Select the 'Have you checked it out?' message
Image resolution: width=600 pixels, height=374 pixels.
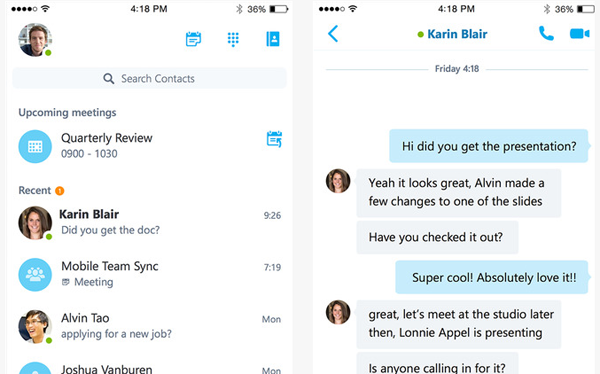point(437,237)
